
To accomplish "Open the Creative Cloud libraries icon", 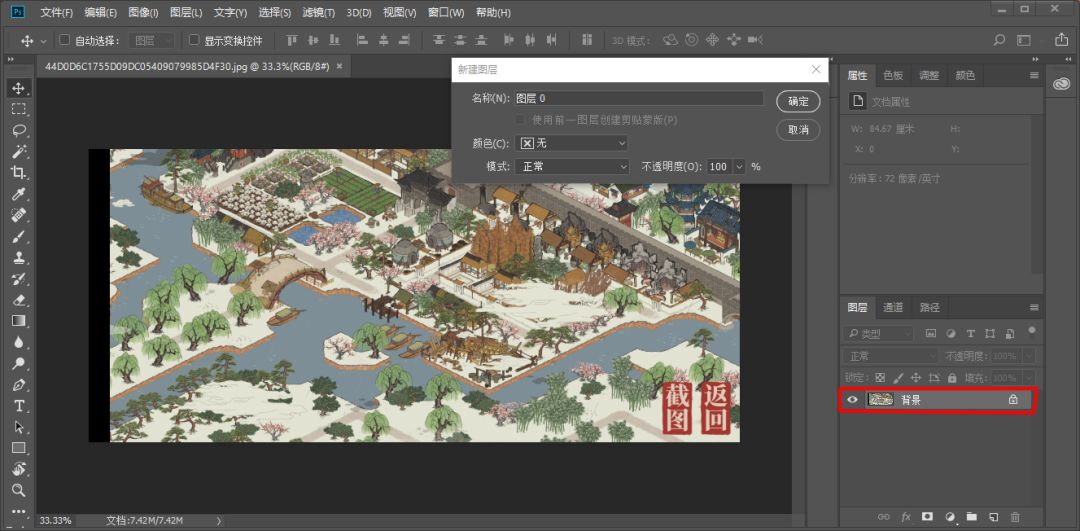I will pyautogui.click(x=1060, y=83).
